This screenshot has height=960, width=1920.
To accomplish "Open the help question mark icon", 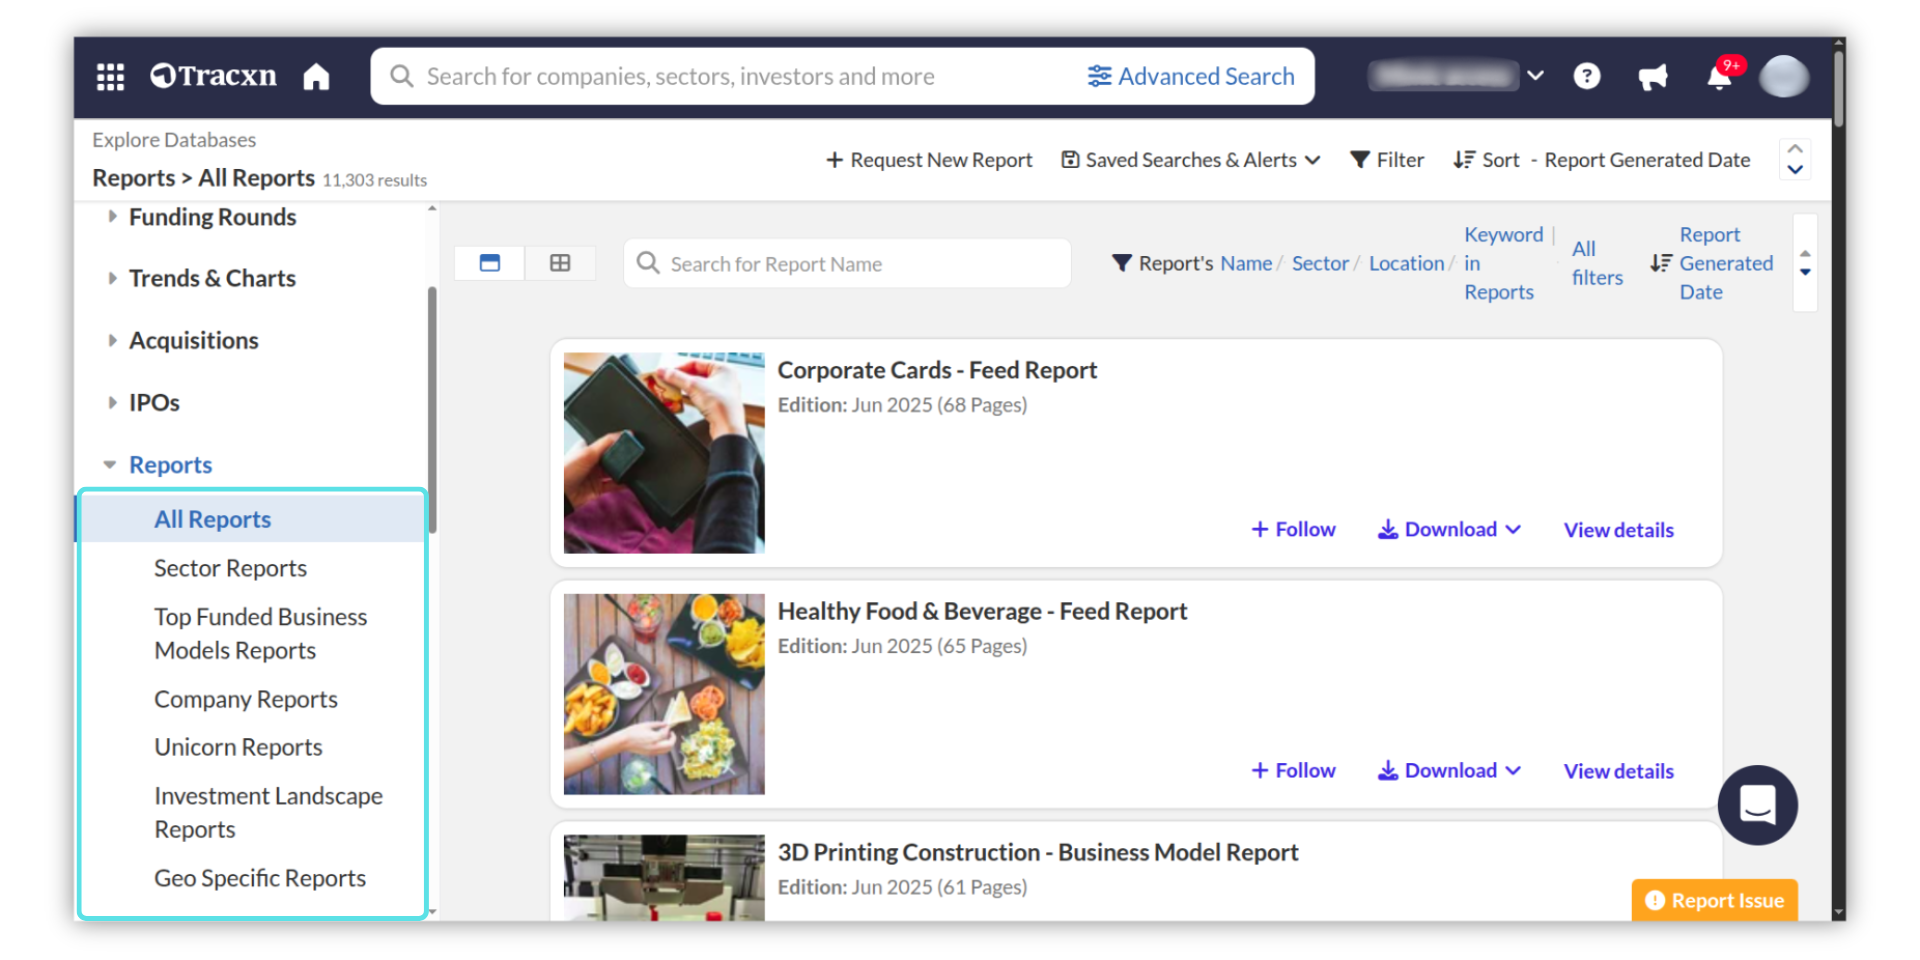I will pyautogui.click(x=1586, y=77).
